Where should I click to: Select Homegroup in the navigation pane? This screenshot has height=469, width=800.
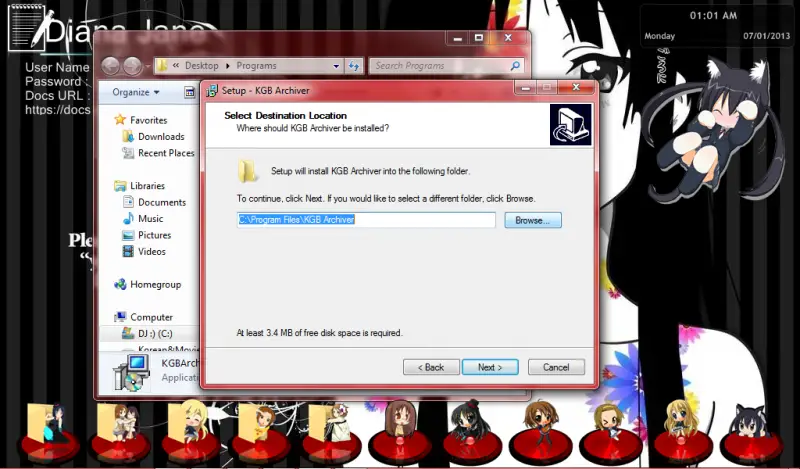[x=155, y=284]
